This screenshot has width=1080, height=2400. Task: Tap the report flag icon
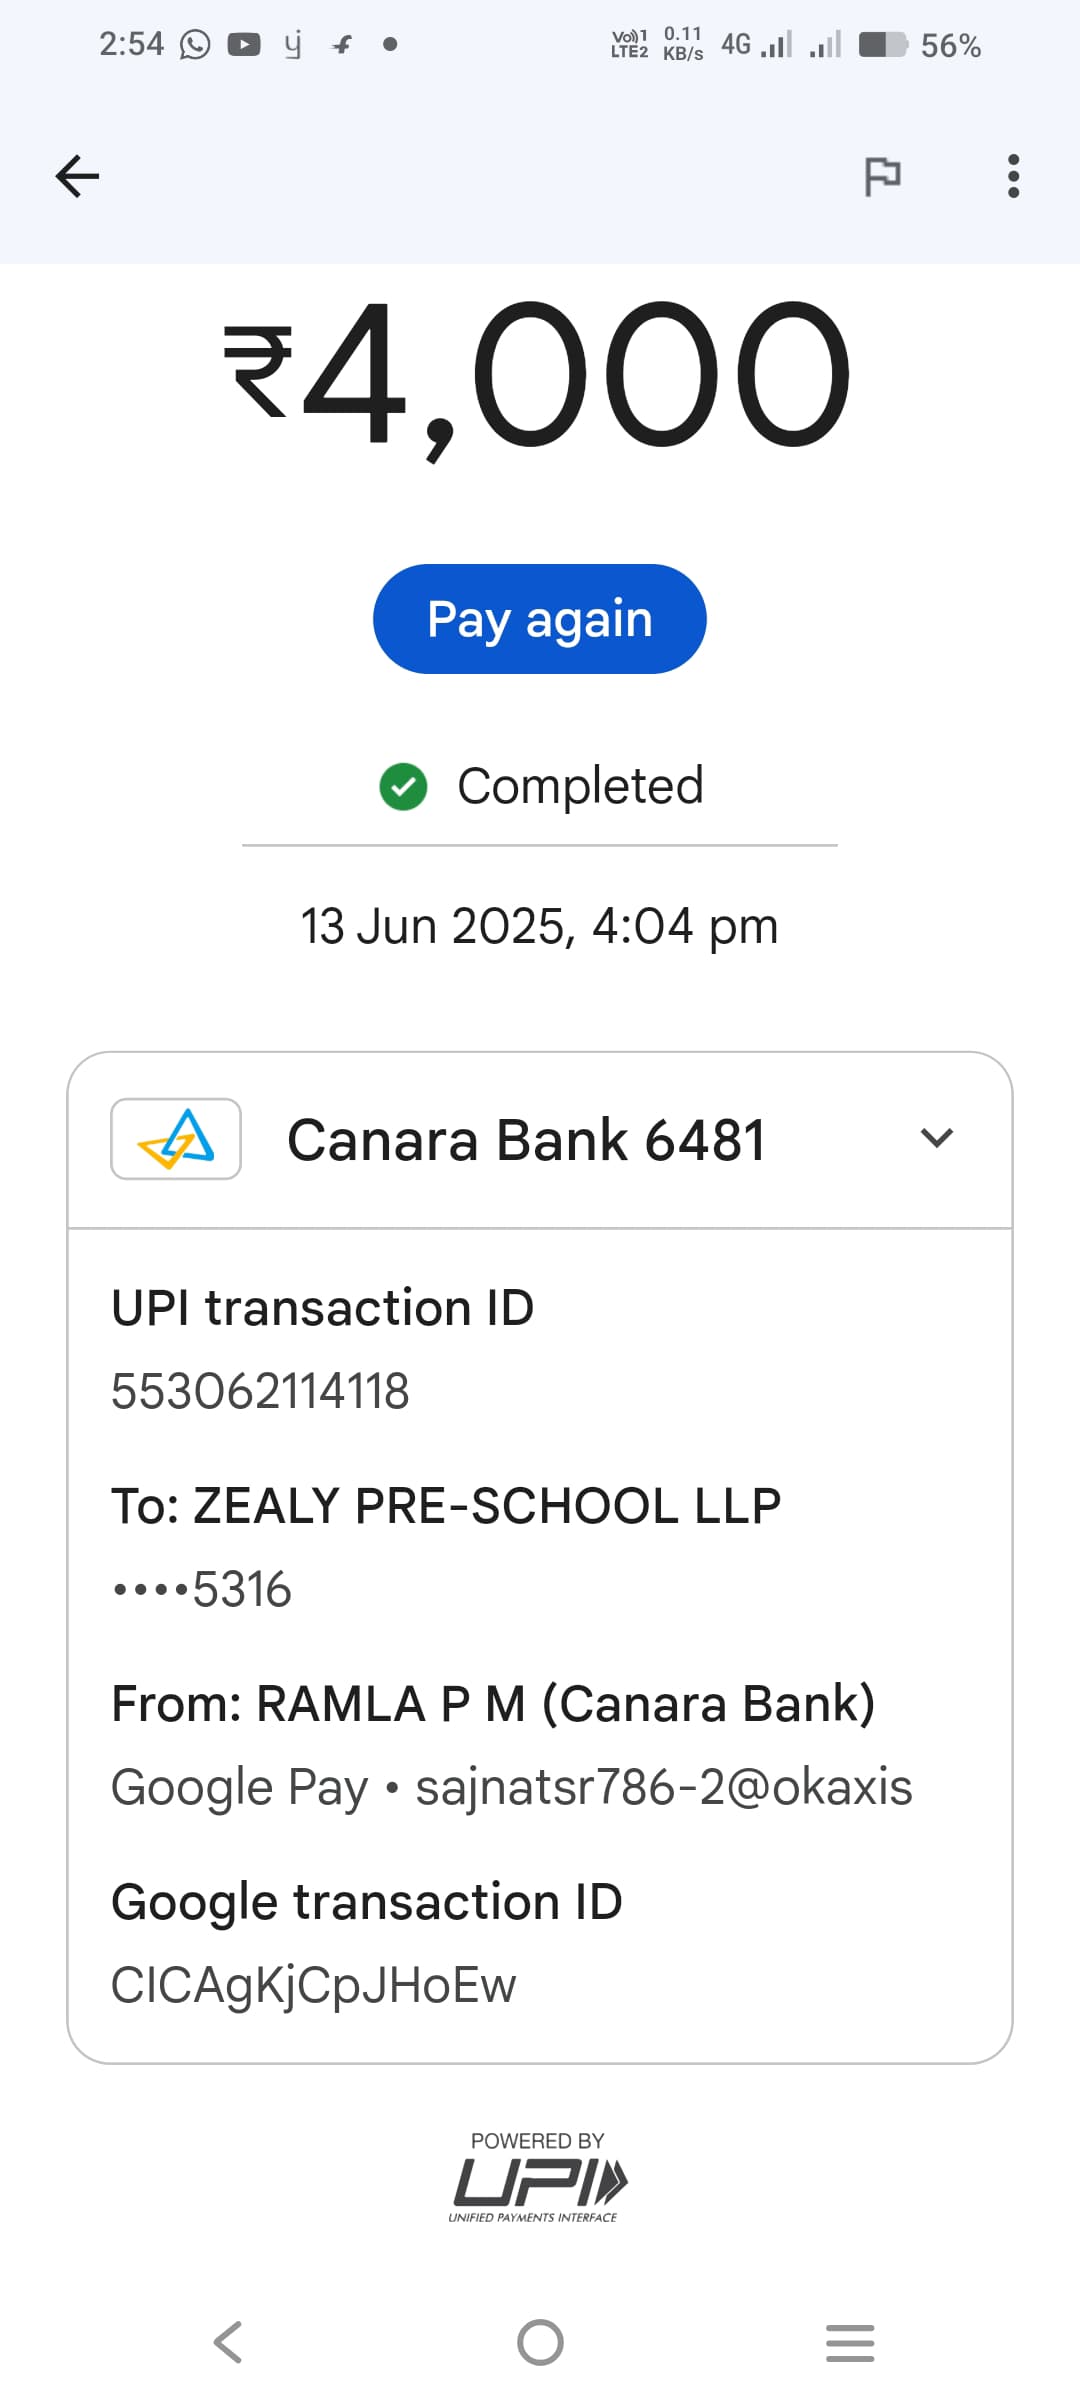coord(882,177)
